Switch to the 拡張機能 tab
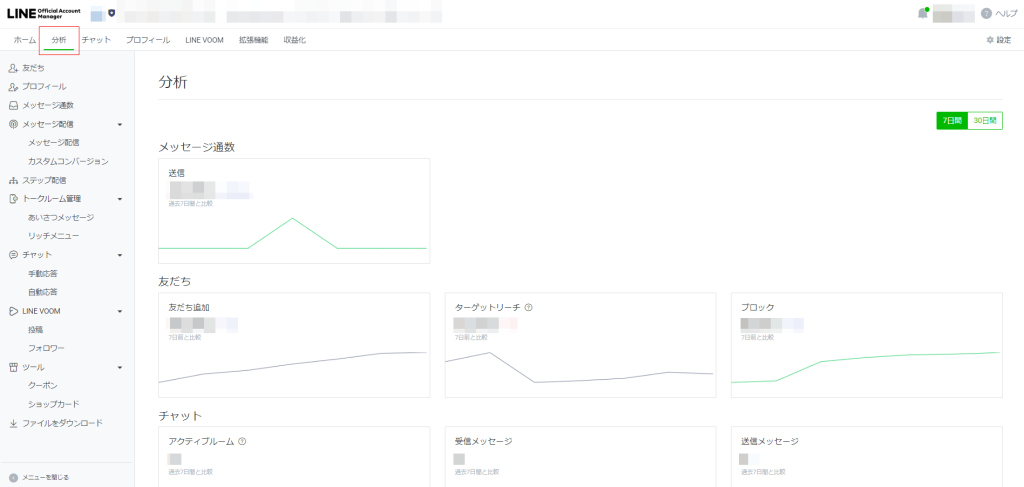 (x=253, y=40)
